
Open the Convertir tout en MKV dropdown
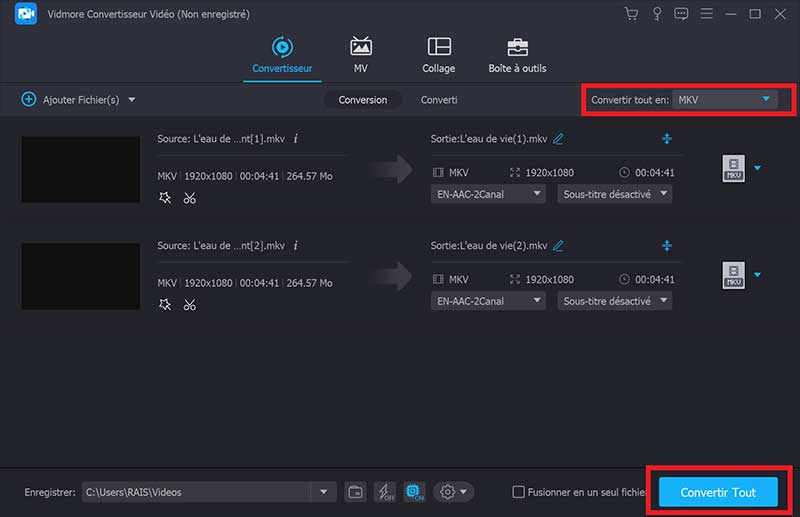tap(725, 99)
